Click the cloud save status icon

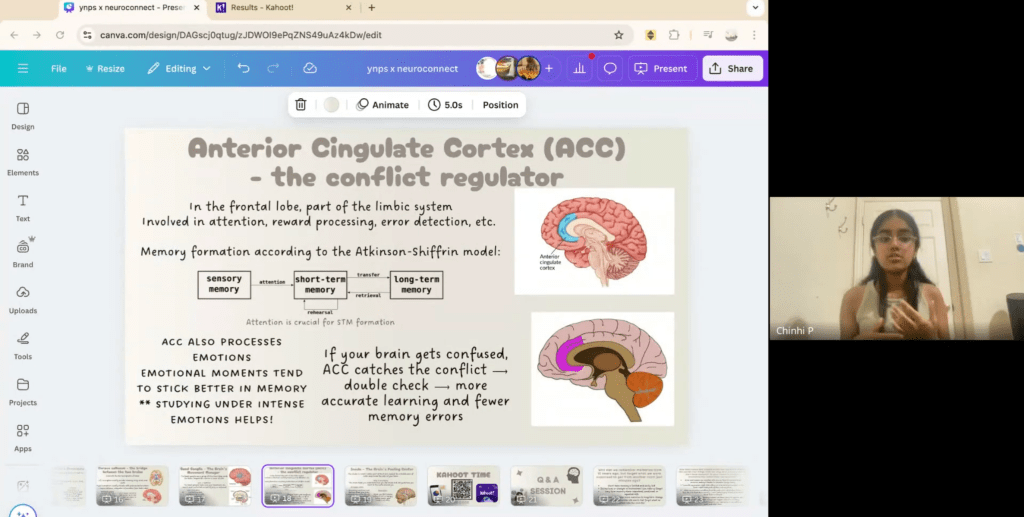click(310, 69)
